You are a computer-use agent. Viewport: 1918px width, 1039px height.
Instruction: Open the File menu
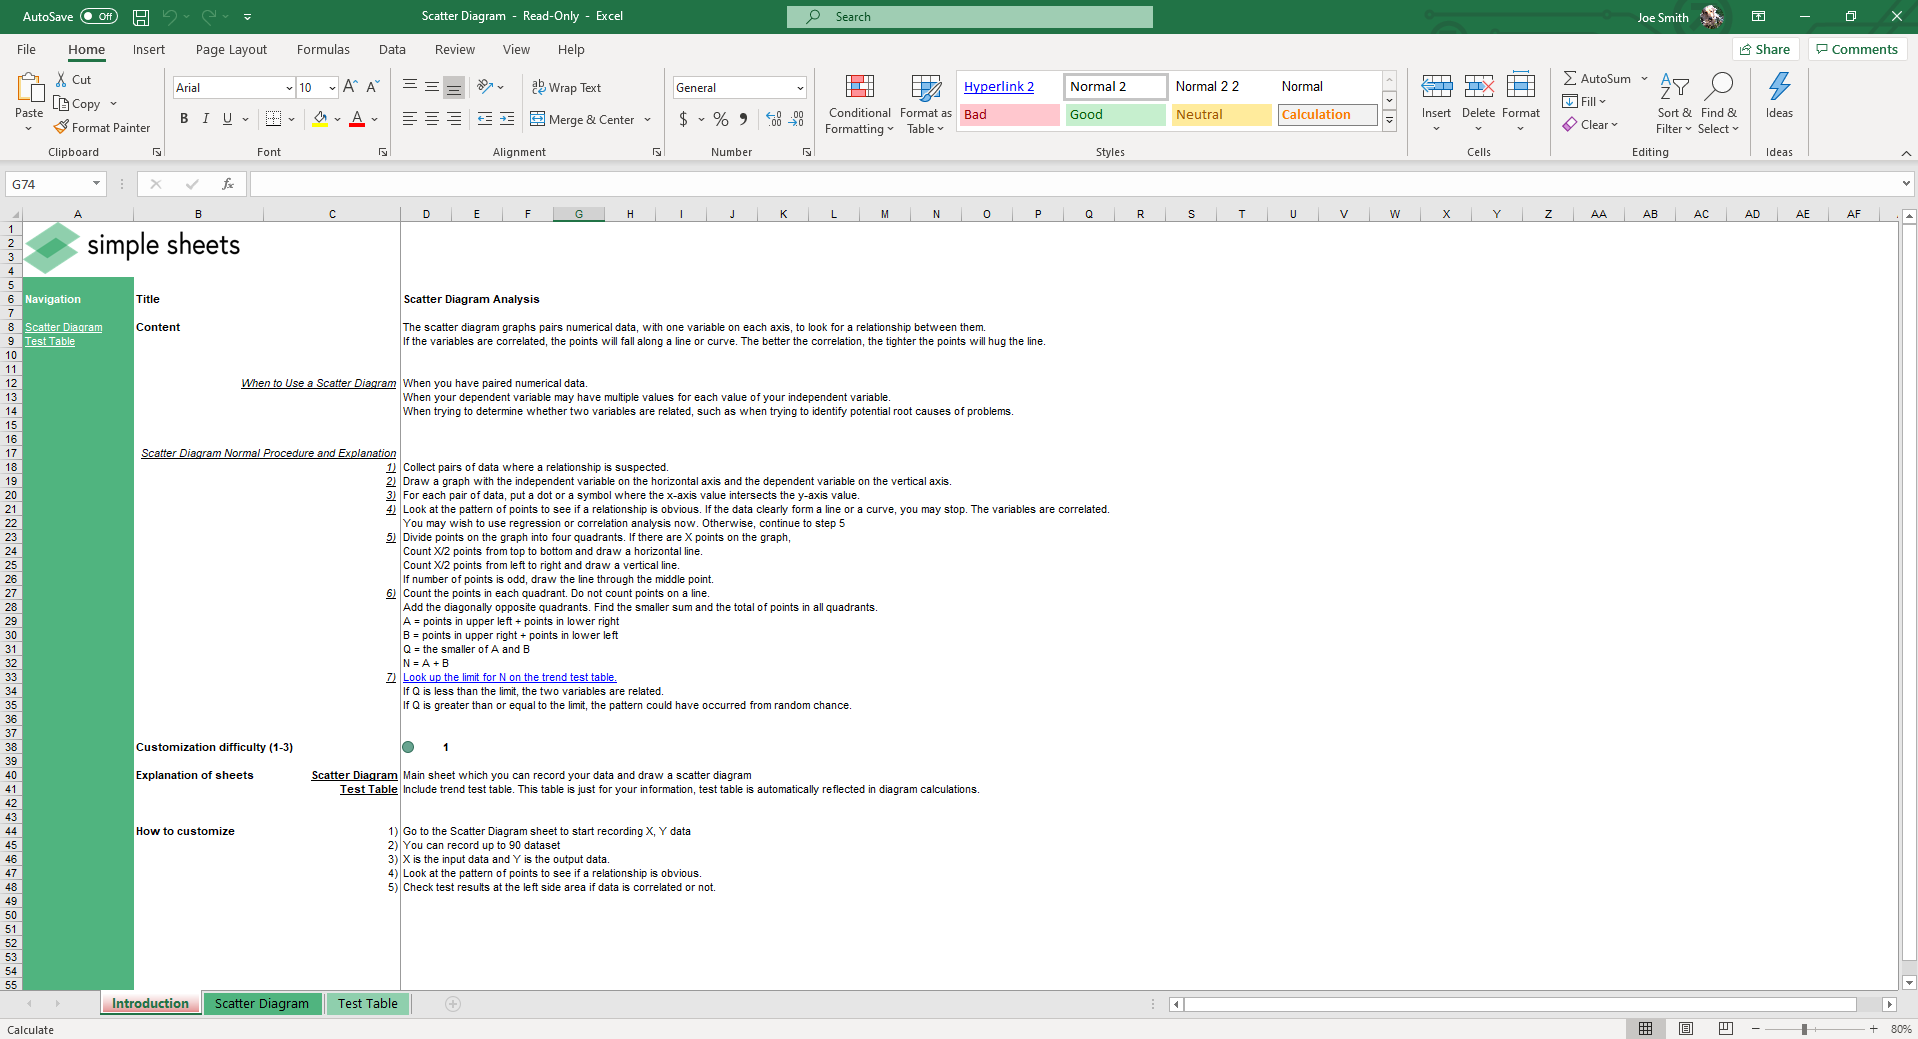click(26, 50)
